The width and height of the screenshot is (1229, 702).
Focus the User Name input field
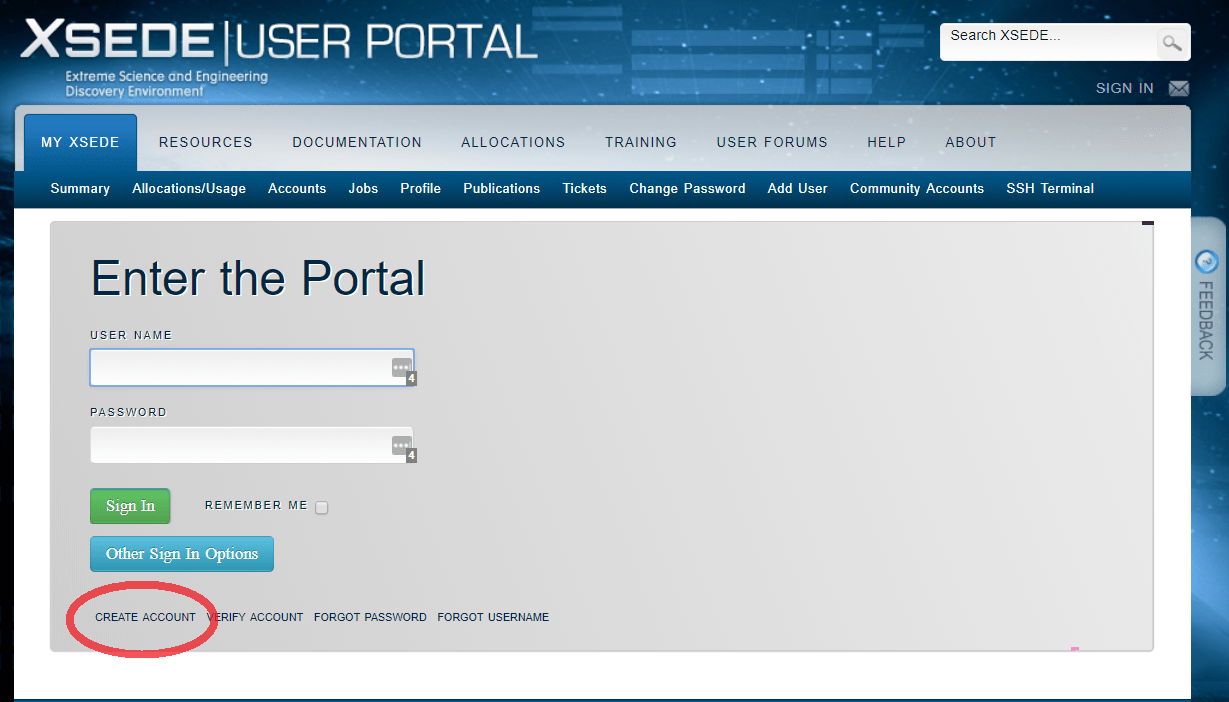coord(252,367)
